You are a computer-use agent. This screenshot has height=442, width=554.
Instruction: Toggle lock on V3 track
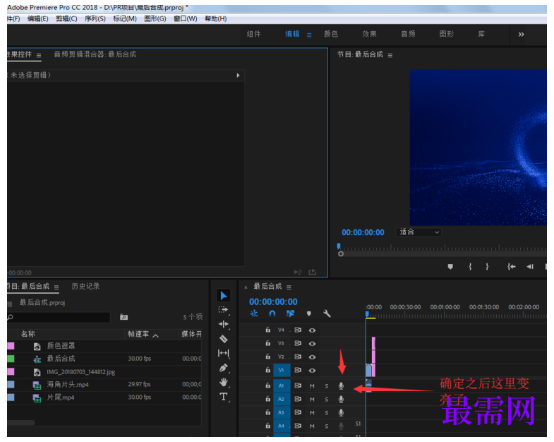268,343
